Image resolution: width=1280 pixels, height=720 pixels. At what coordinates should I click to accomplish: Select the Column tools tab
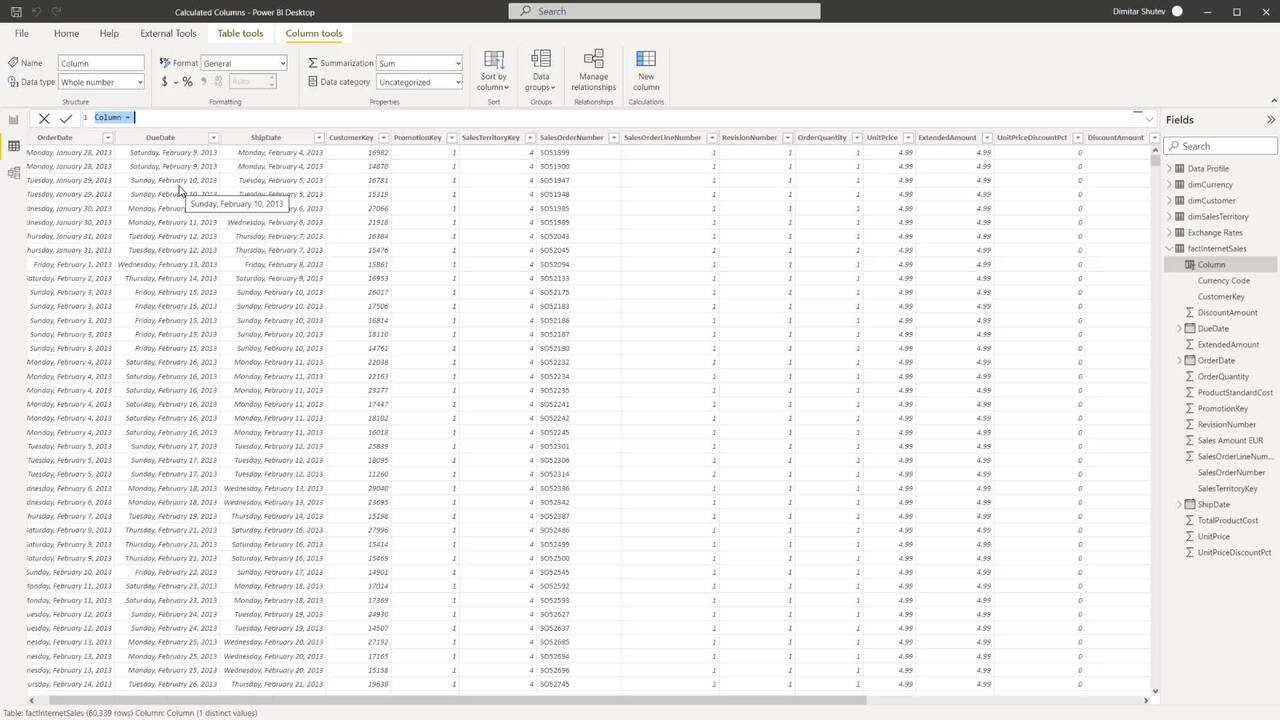coord(314,33)
